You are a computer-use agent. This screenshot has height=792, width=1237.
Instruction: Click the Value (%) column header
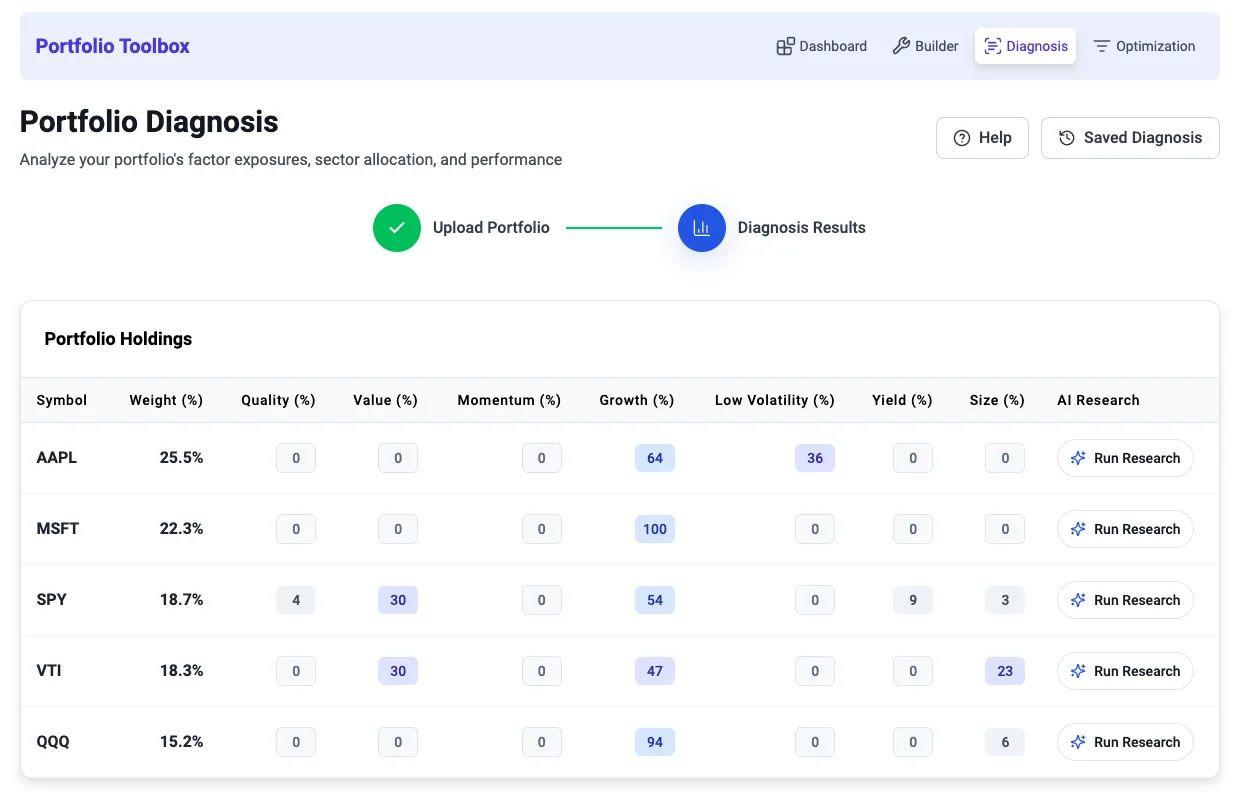(x=385, y=400)
